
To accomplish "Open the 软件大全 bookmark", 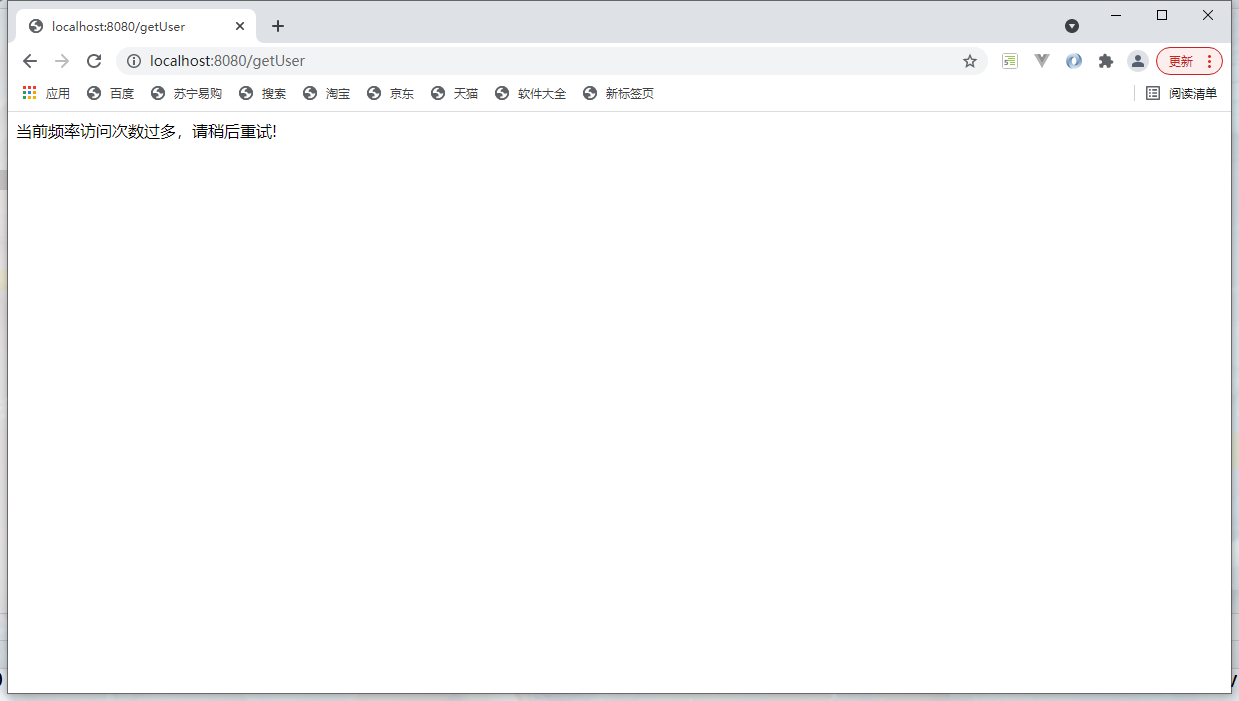I will (530, 93).
